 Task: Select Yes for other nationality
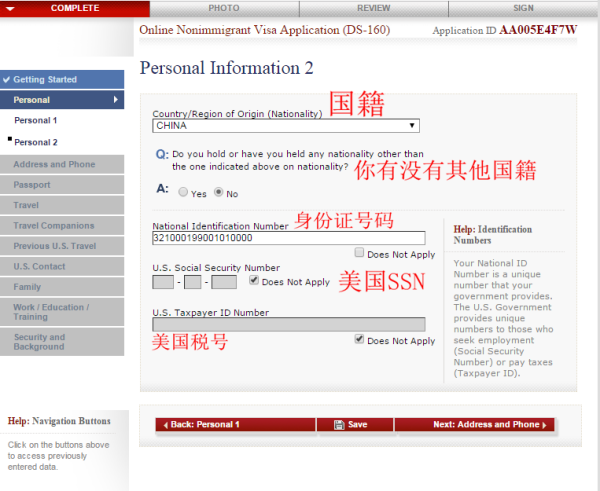(182, 193)
